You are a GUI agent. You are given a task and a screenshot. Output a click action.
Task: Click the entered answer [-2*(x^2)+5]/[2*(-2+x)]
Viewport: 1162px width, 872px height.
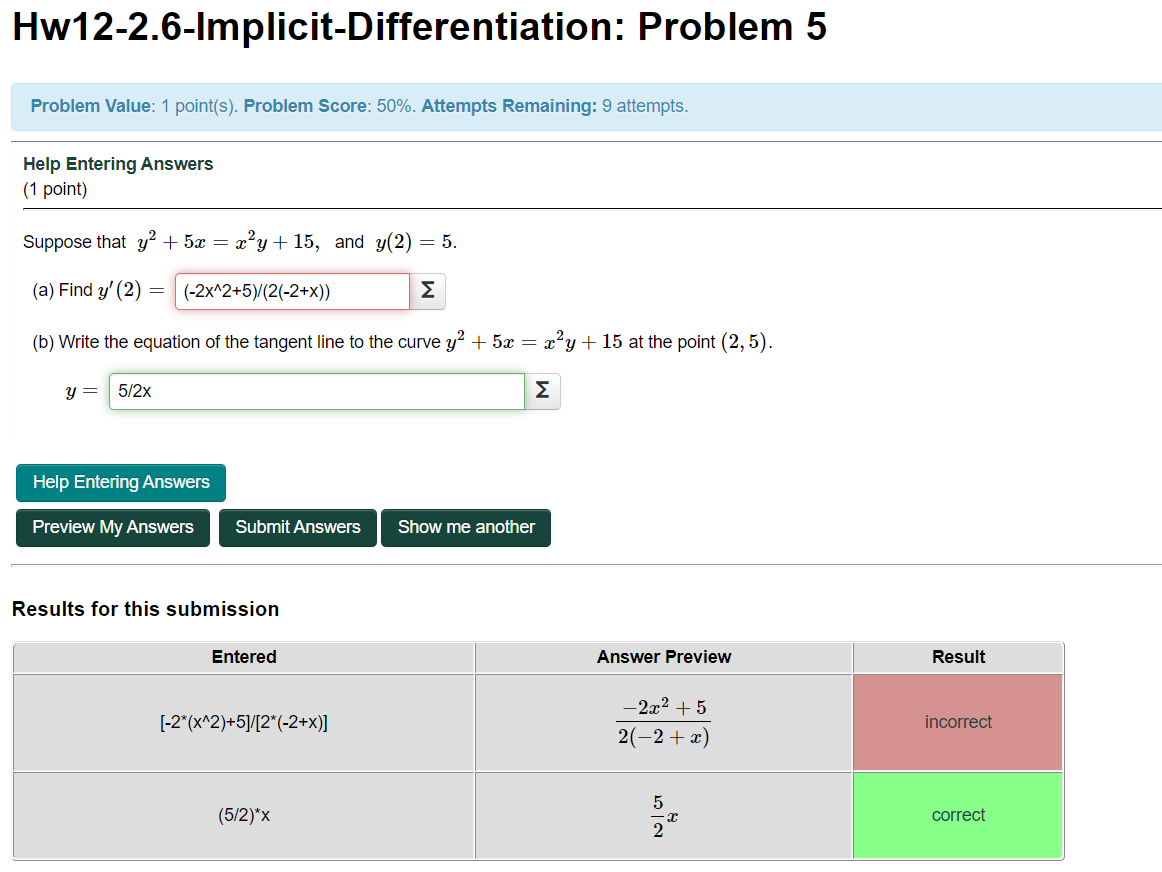[x=243, y=721]
